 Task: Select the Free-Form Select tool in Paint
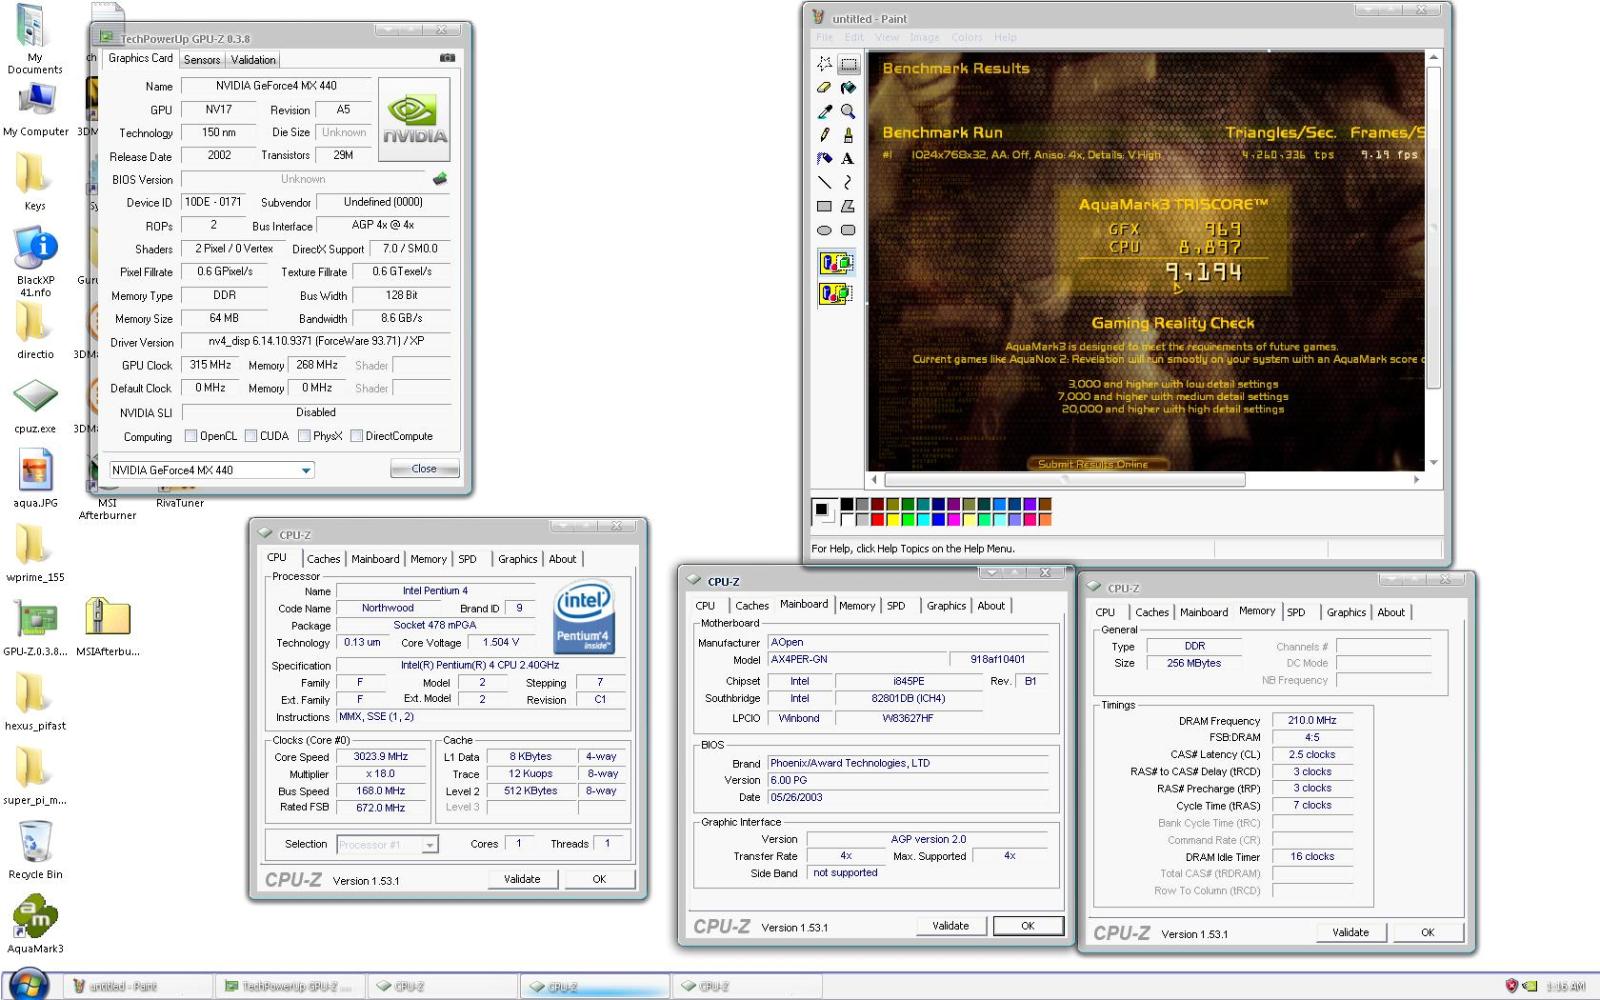point(824,64)
